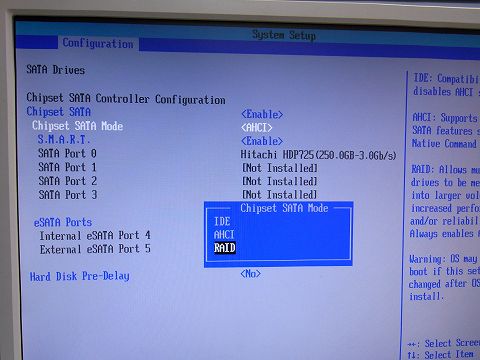Select IDE in Chipset SATA Mode popup
Viewport: 480px width, 360px height.
pos(222,222)
